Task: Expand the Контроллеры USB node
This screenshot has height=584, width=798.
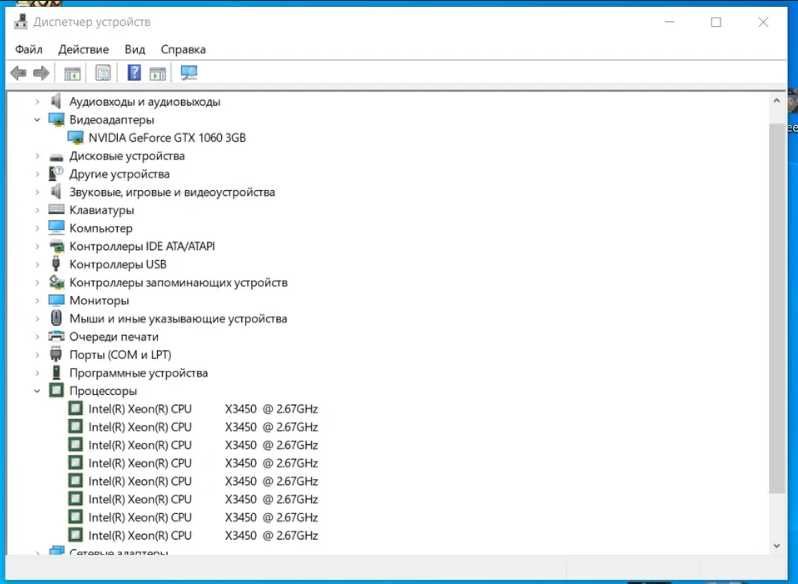Action: coord(37,265)
